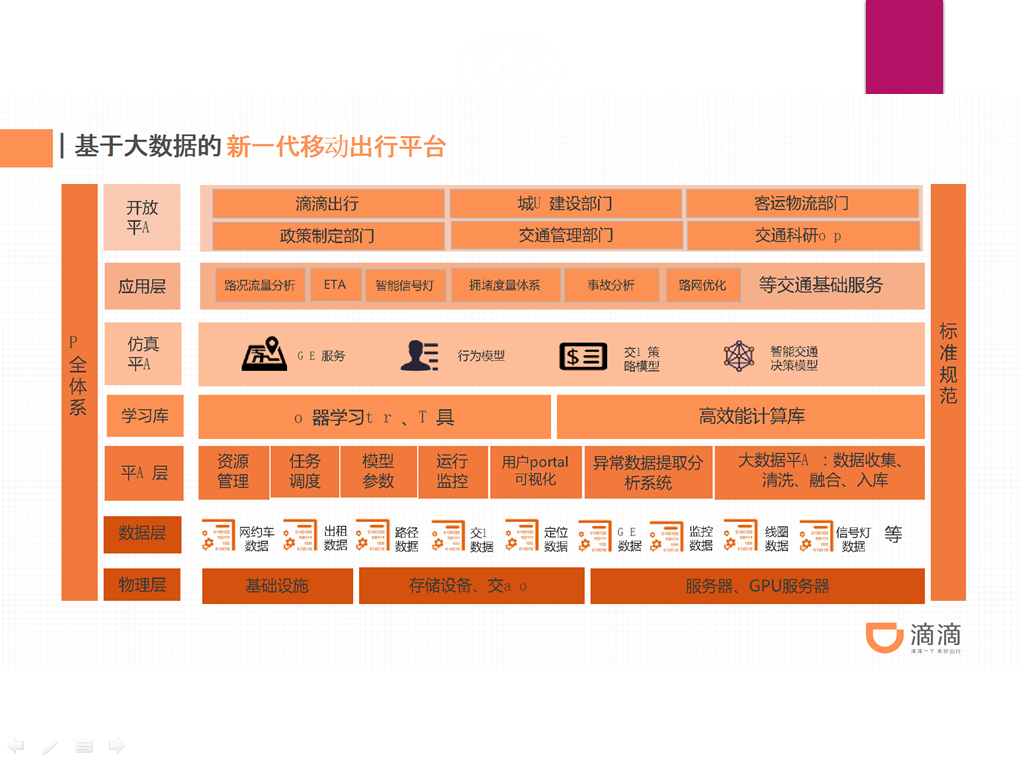The width and height of the screenshot is (1021, 766).
Task: Select the 滴滴出行 box
Action: coord(328,203)
